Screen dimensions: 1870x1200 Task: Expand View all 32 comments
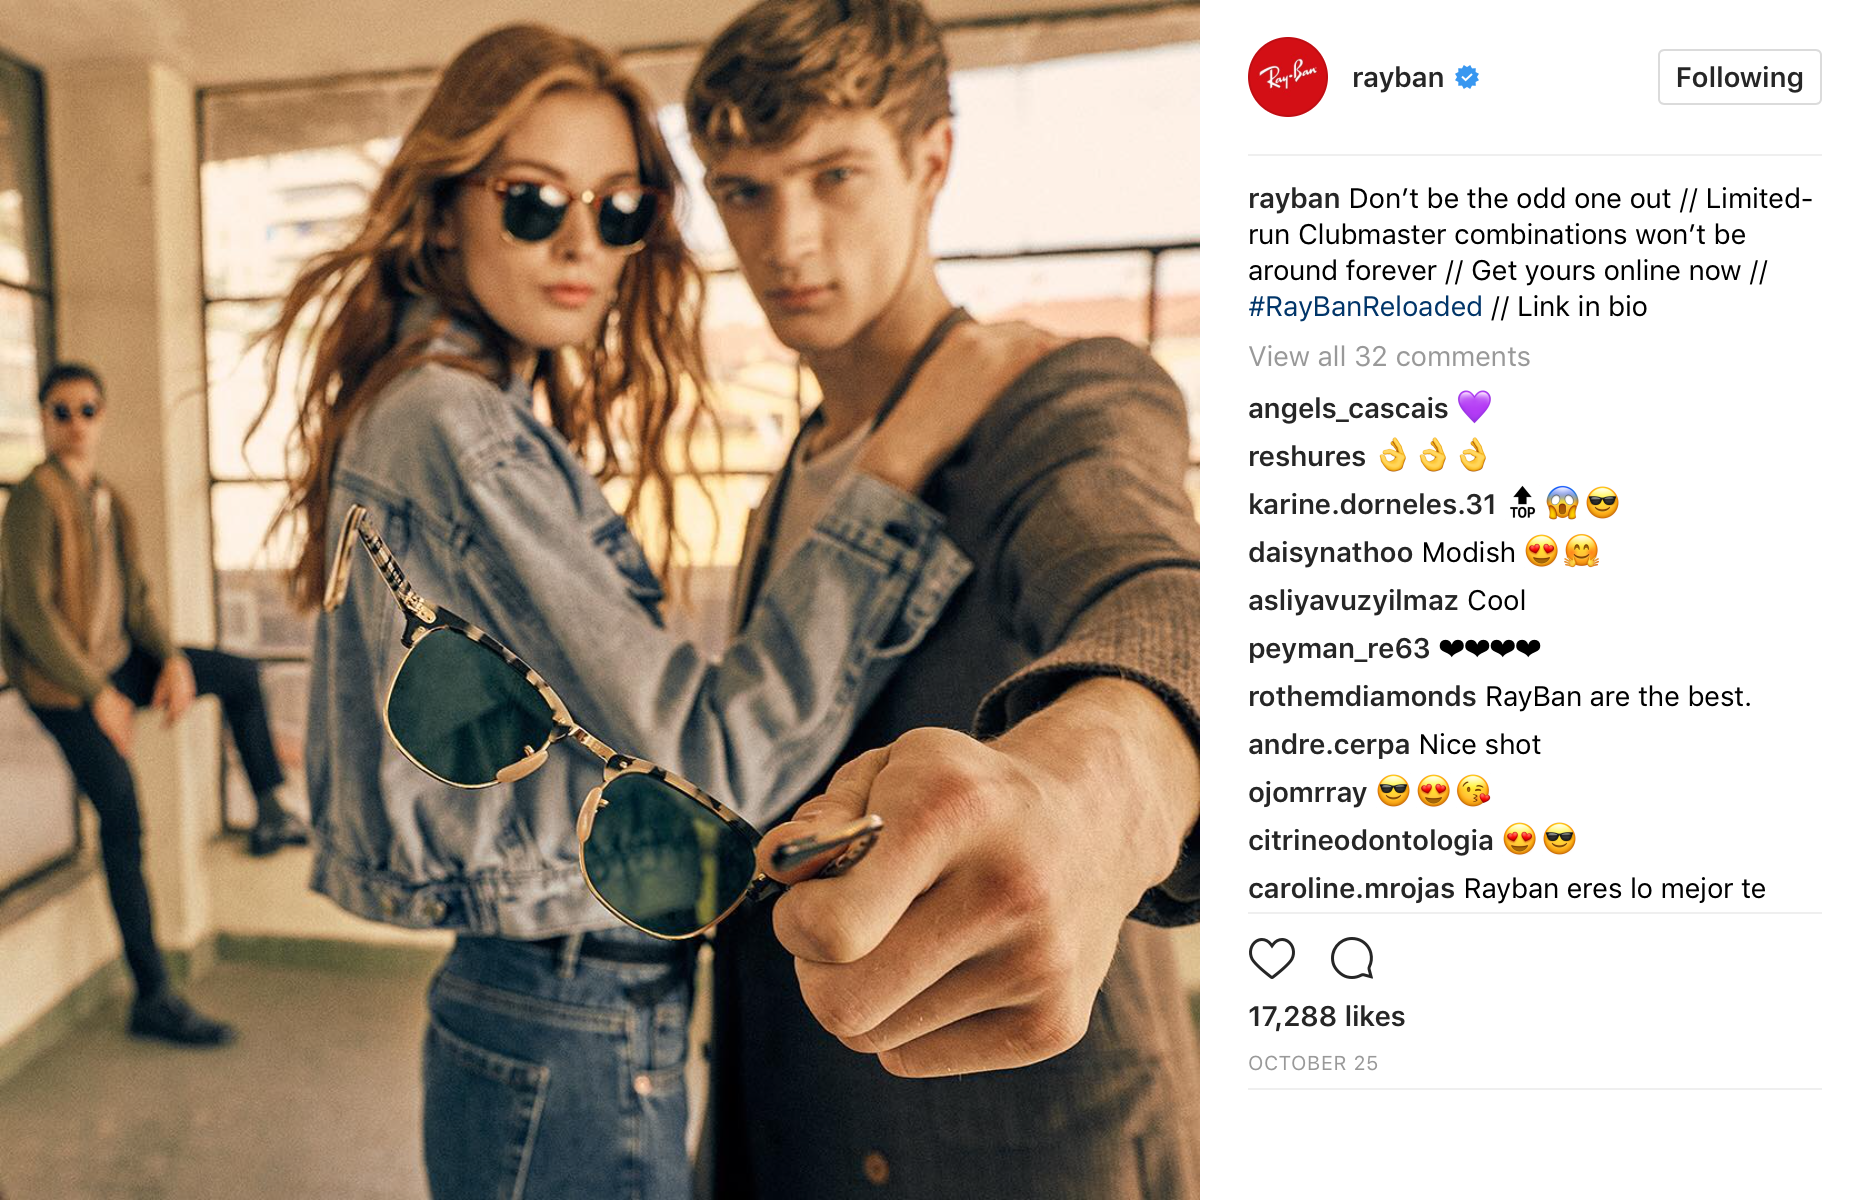pos(1389,357)
